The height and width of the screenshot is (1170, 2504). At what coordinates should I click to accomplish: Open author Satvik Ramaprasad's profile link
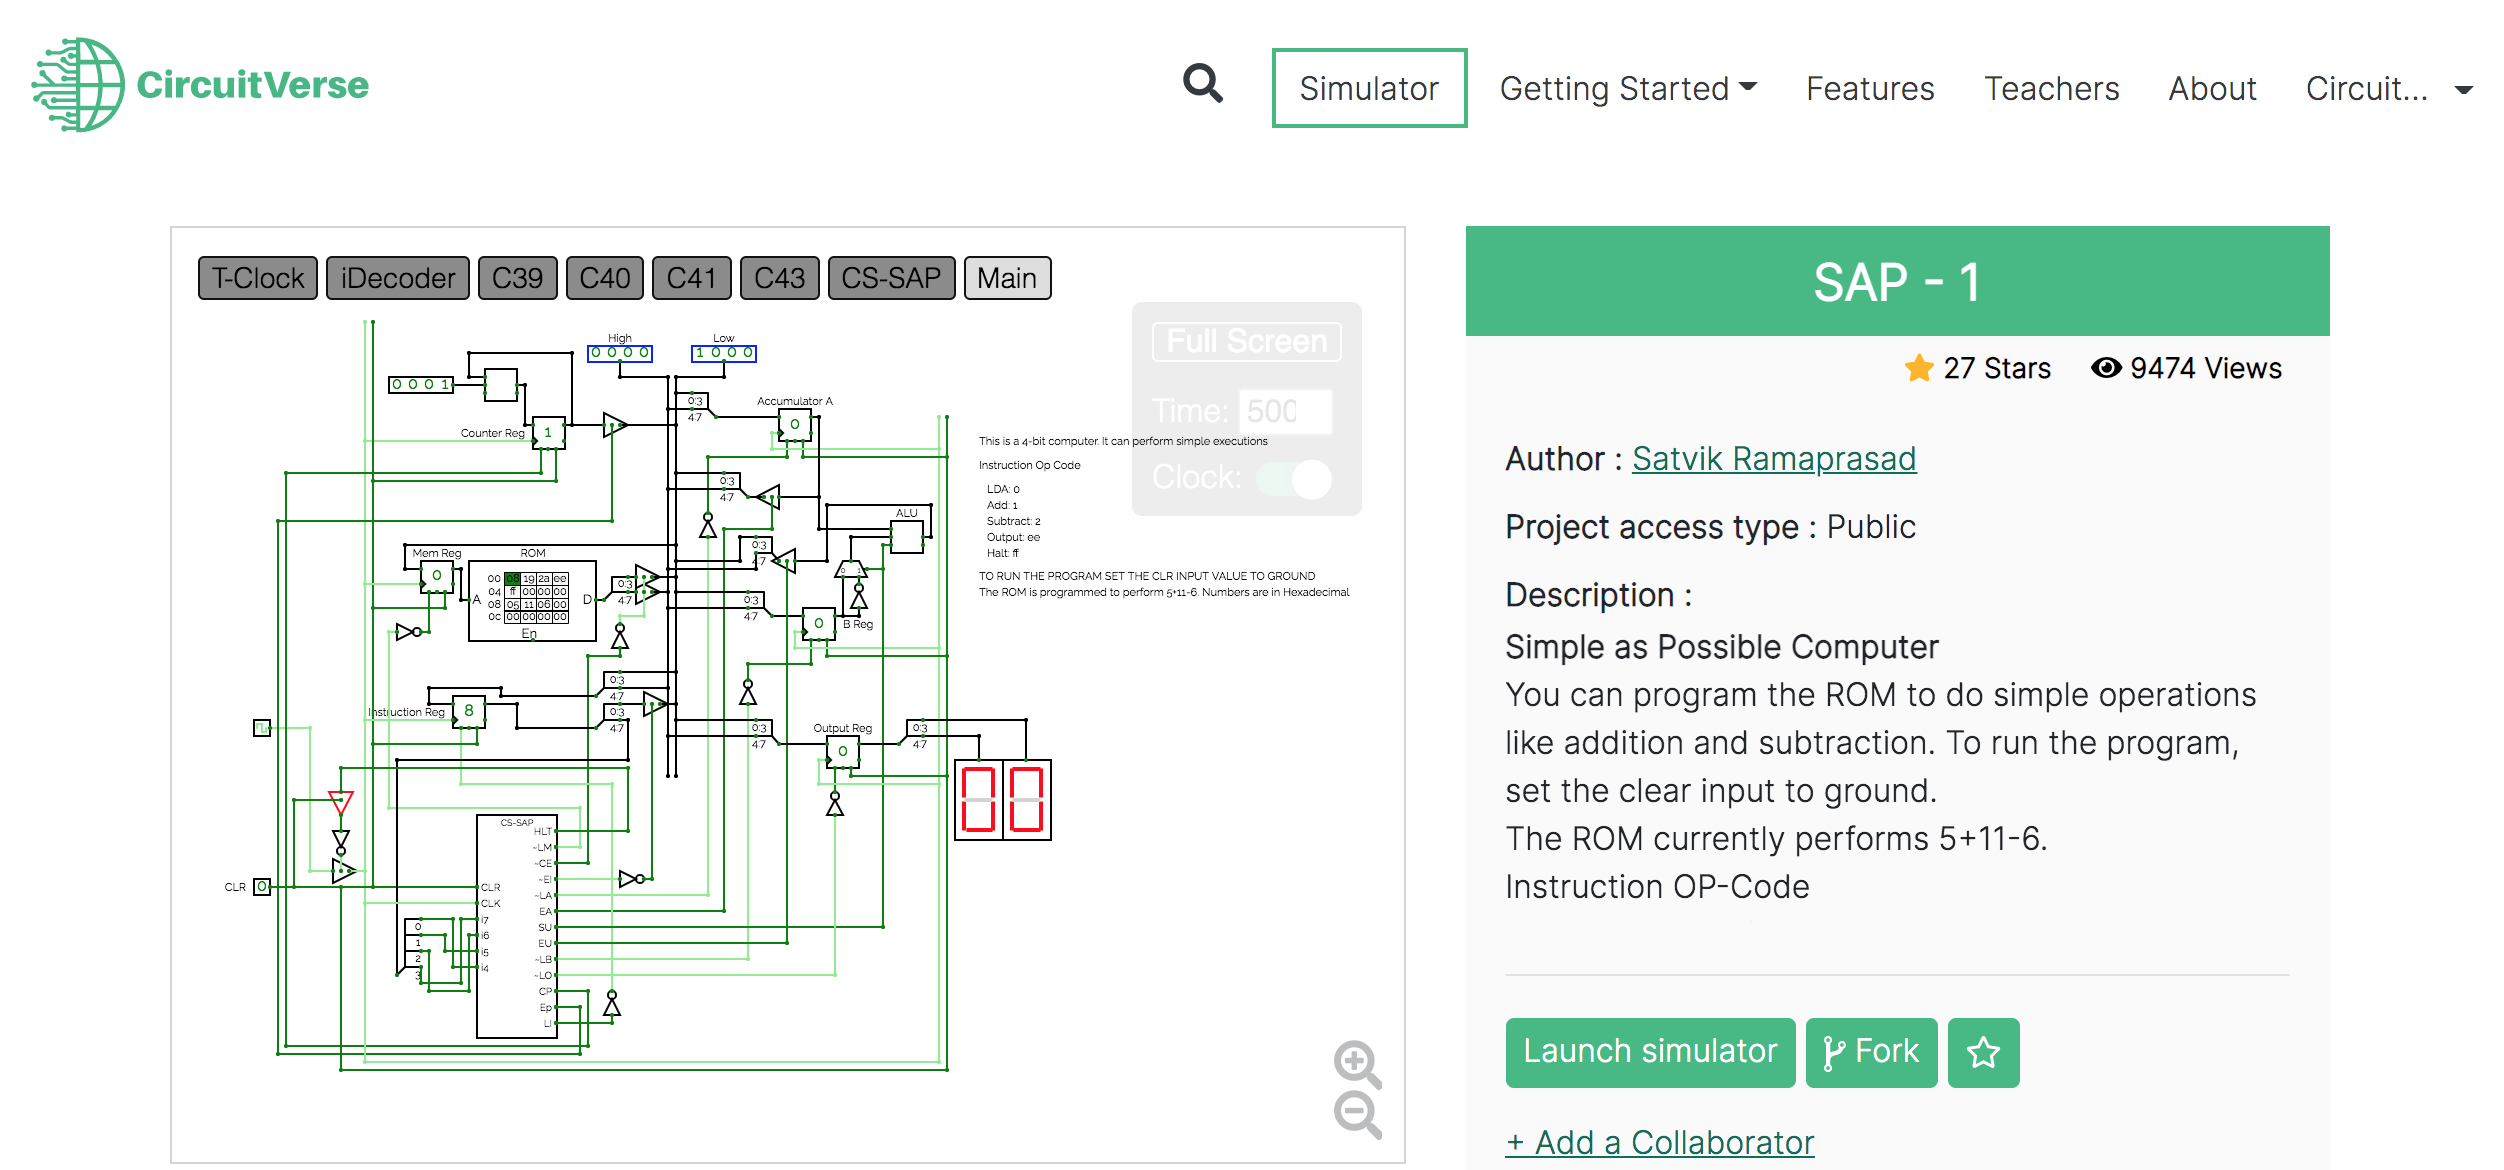click(x=1773, y=458)
